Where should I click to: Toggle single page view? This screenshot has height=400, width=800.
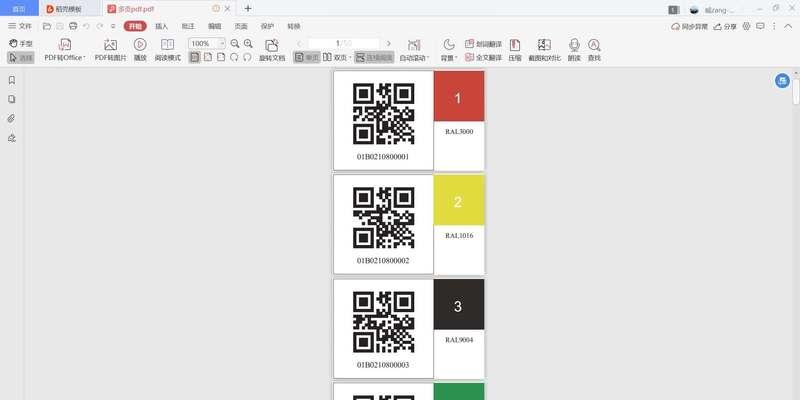tap(307, 58)
